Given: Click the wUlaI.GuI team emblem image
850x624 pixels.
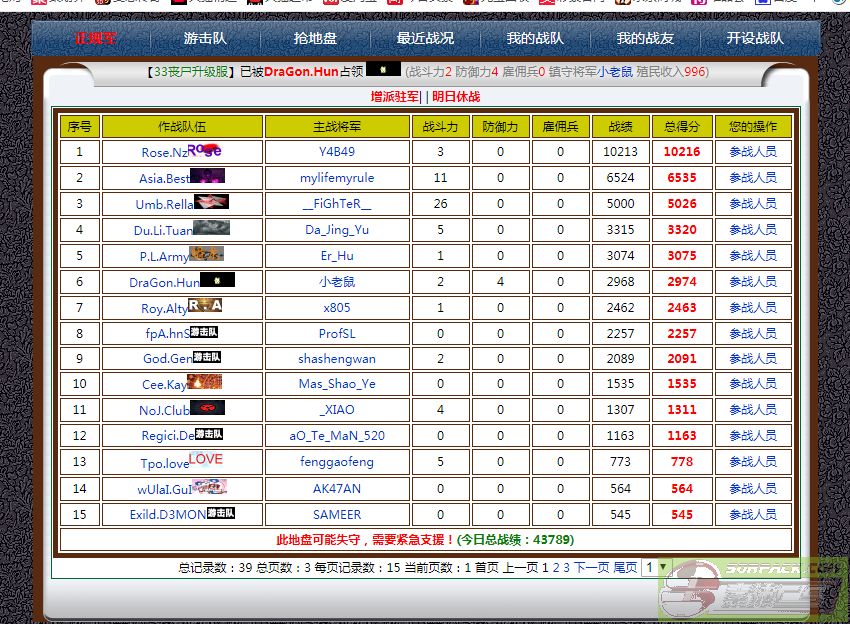Looking at the screenshot, I should click(209, 487).
